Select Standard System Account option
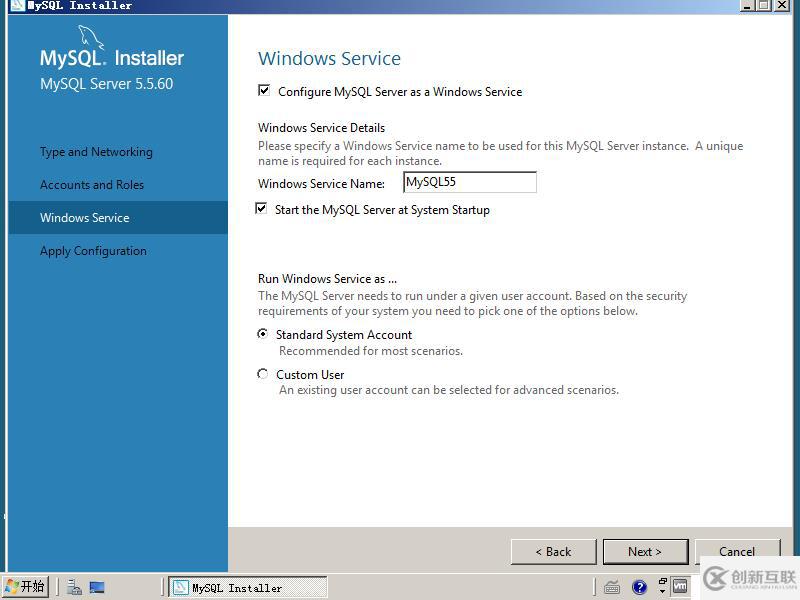Image resolution: width=800 pixels, height=600 pixels. click(263, 334)
